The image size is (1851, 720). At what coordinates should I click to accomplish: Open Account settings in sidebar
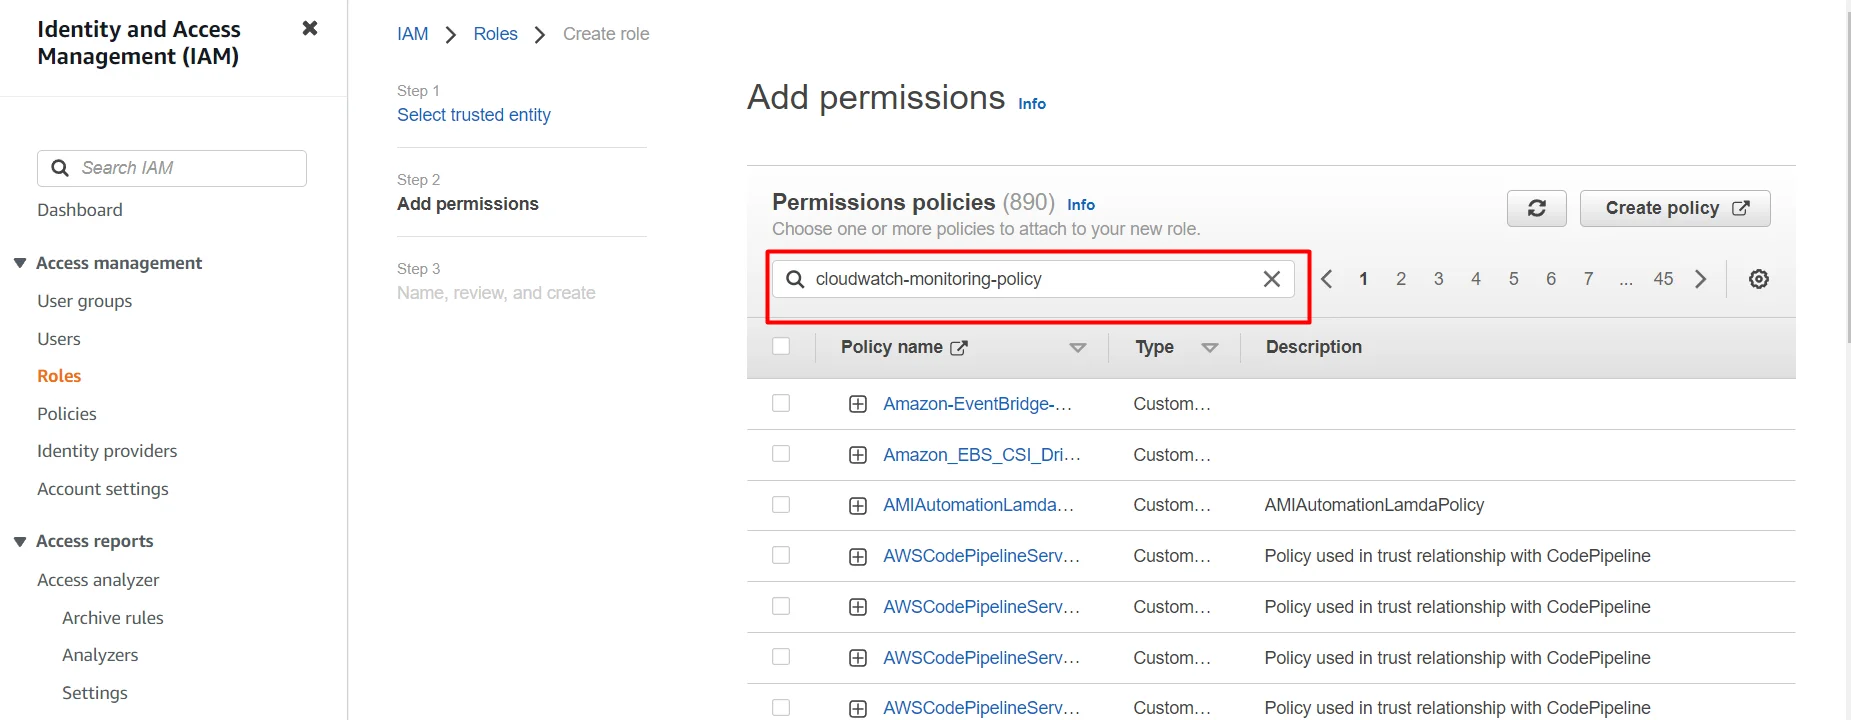coord(103,489)
